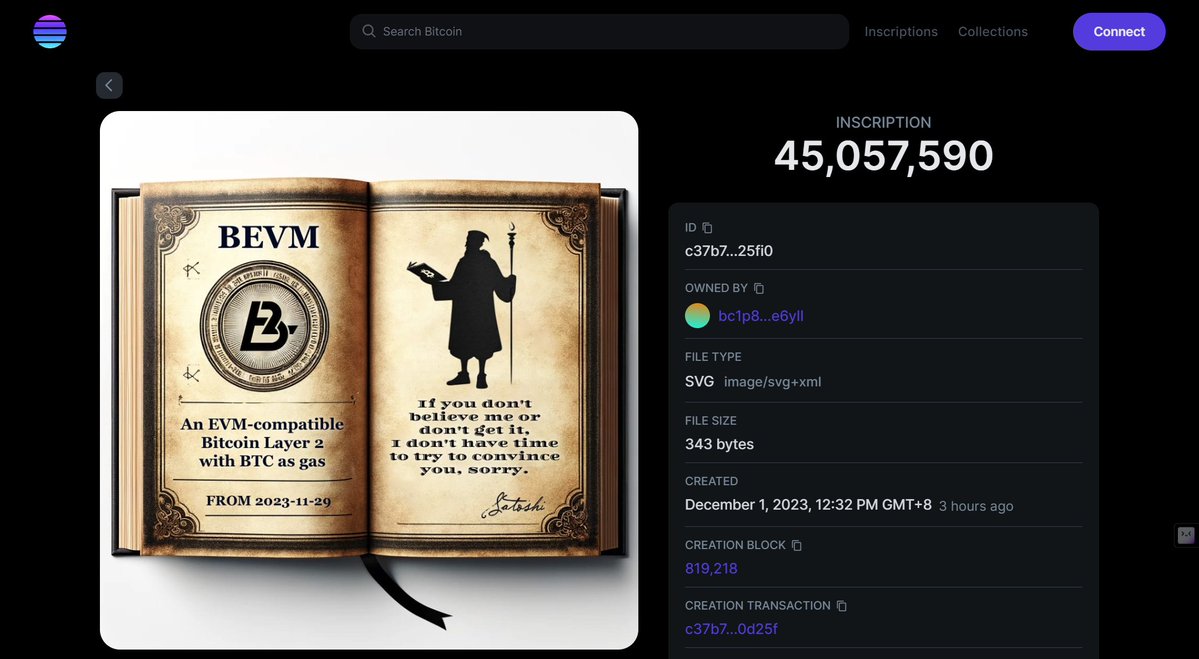Copy the Creation Transaction icon
The height and width of the screenshot is (659, 1199).
coord(842,605)
